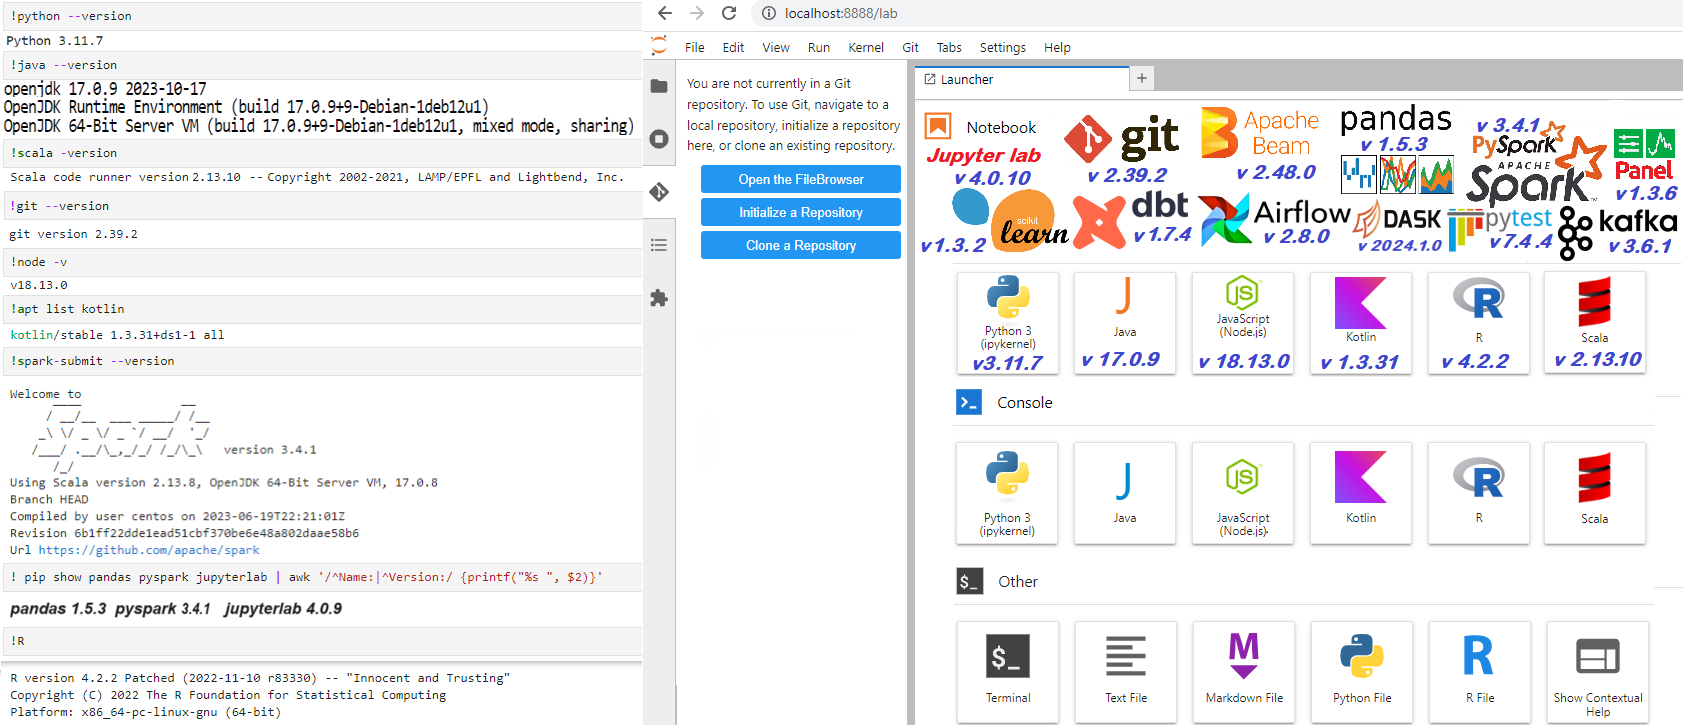
Task: Click the Notebook section header icon
Action: 938,126
